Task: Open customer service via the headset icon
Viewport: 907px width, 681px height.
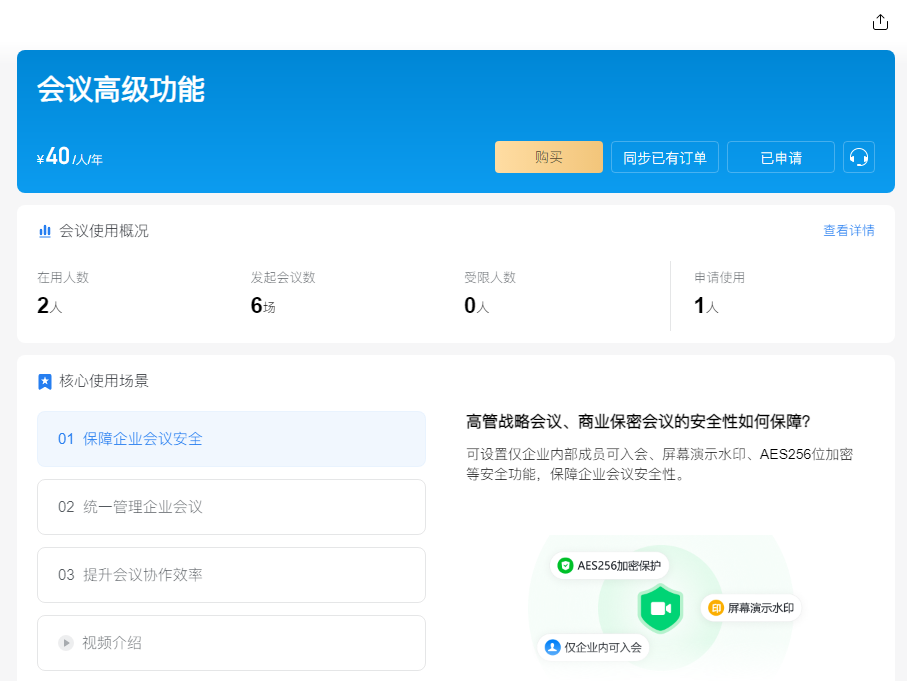Action: point(859,157)
